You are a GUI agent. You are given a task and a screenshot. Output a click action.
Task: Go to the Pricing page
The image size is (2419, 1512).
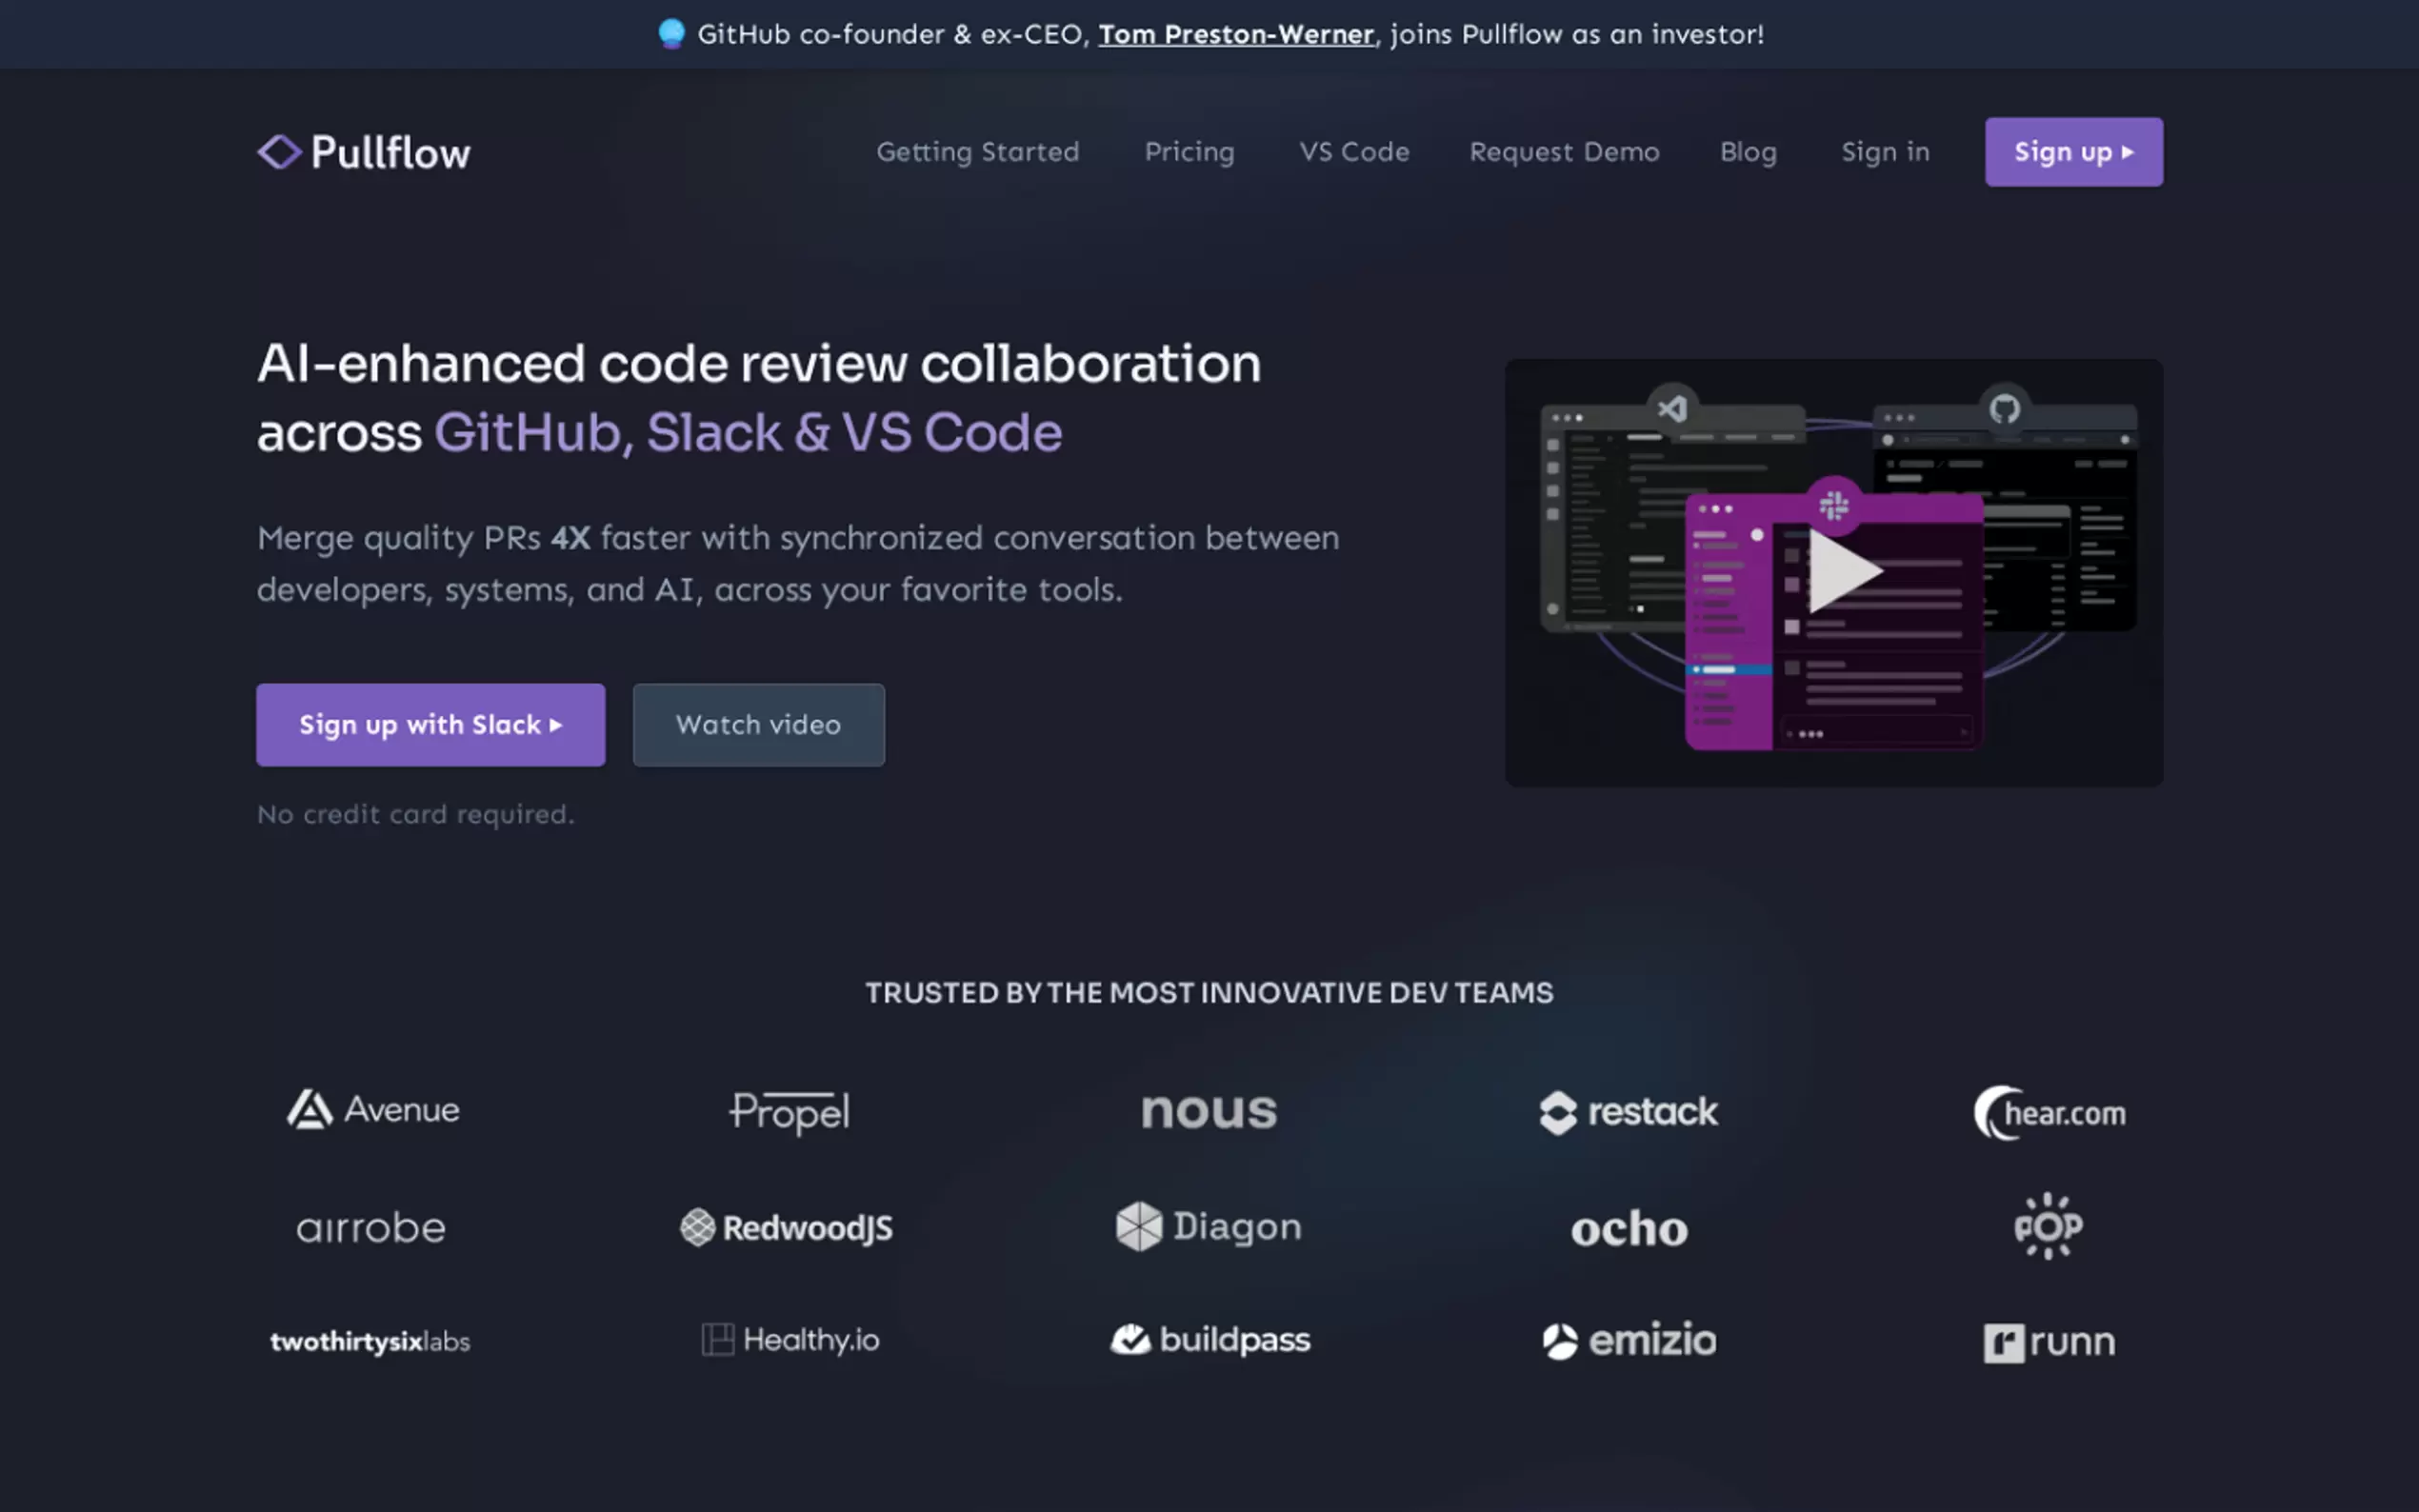coord(1189,152)
